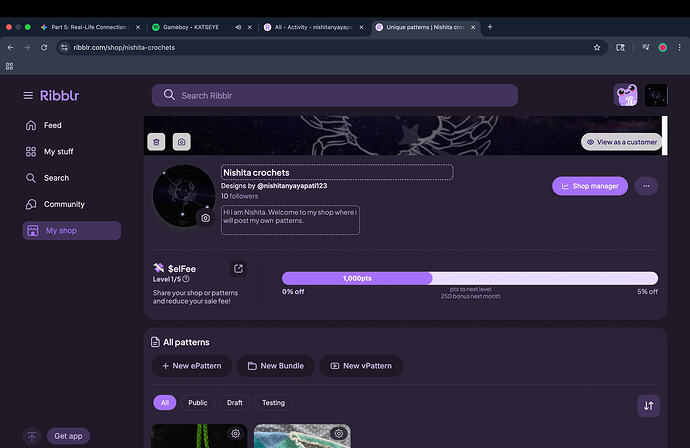Viewport: 690px width, 448px height.
Task: Click the upload arrow icon beside Get app
Action: [32, 436]
